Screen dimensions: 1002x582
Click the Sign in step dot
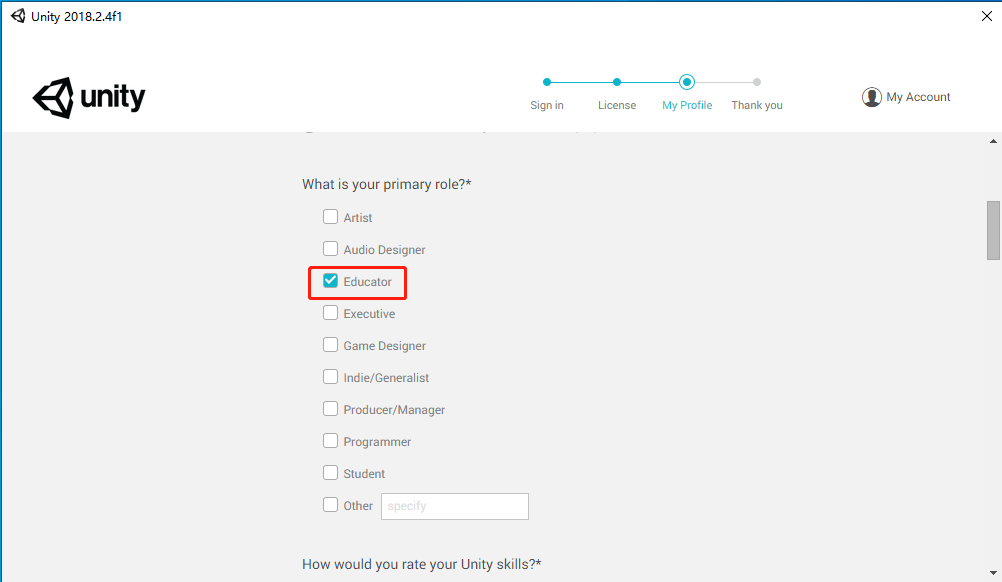point(546,82)
